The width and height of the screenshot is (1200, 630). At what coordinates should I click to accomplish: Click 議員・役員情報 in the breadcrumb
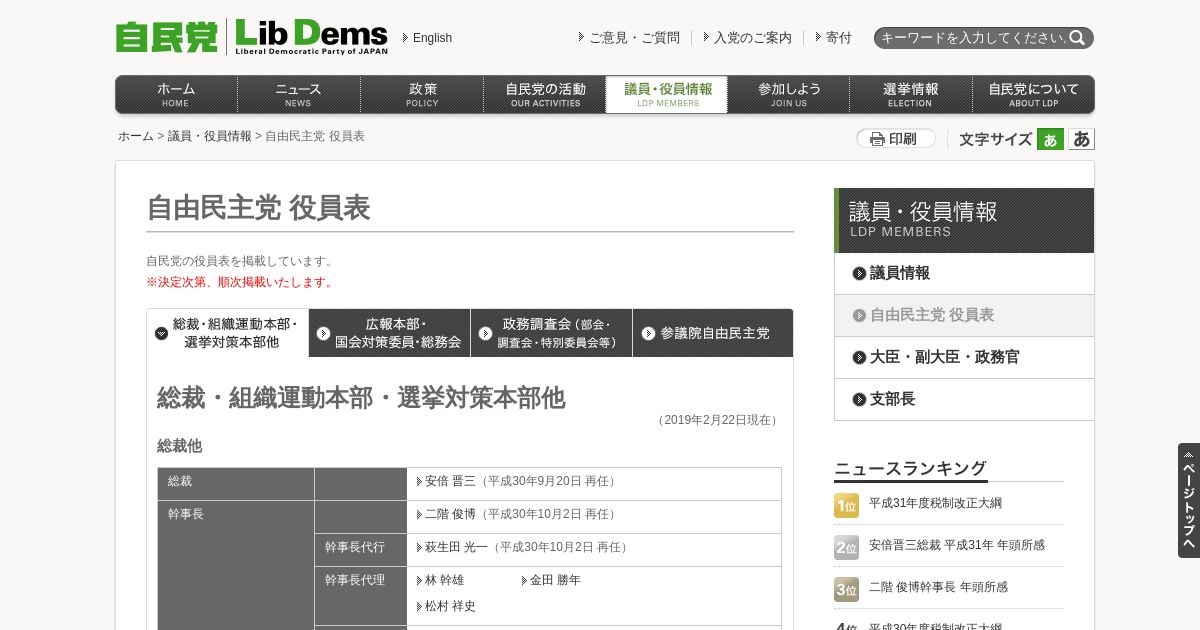(x=210, y=136)
